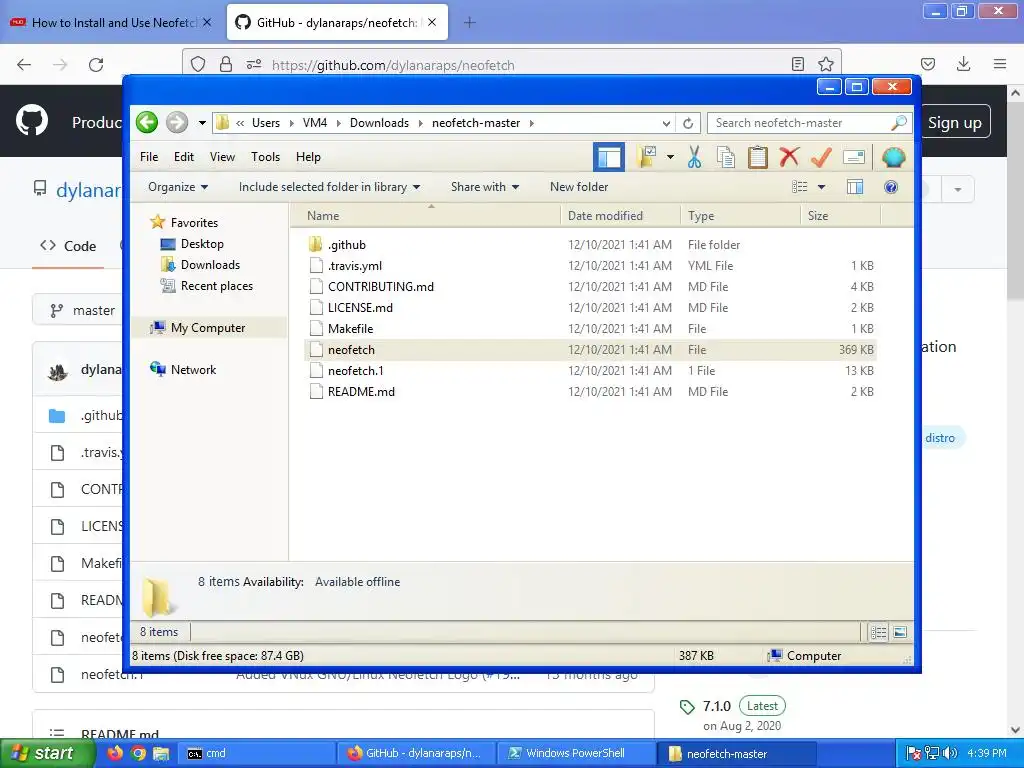This screenshot has width=1024, height=768.
Task: Click the gray Forward arrow in Explorer
Action: click(x=176, y=122)
